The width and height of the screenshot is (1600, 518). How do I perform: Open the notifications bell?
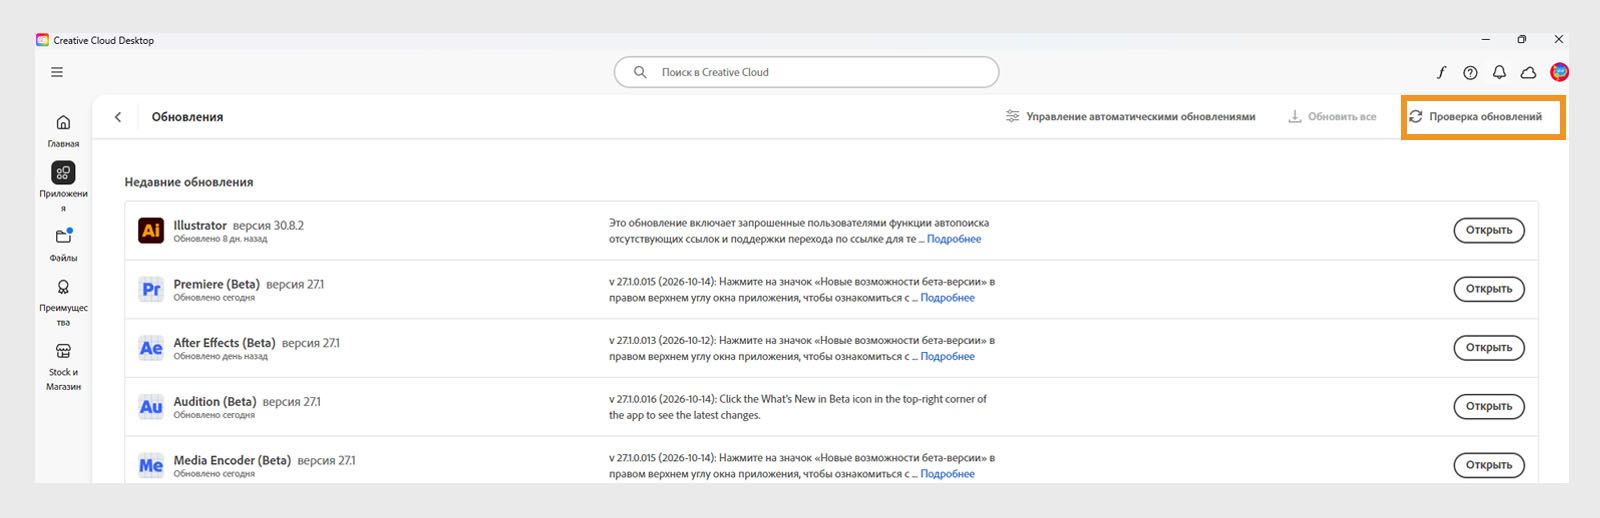pos(1499,72)
